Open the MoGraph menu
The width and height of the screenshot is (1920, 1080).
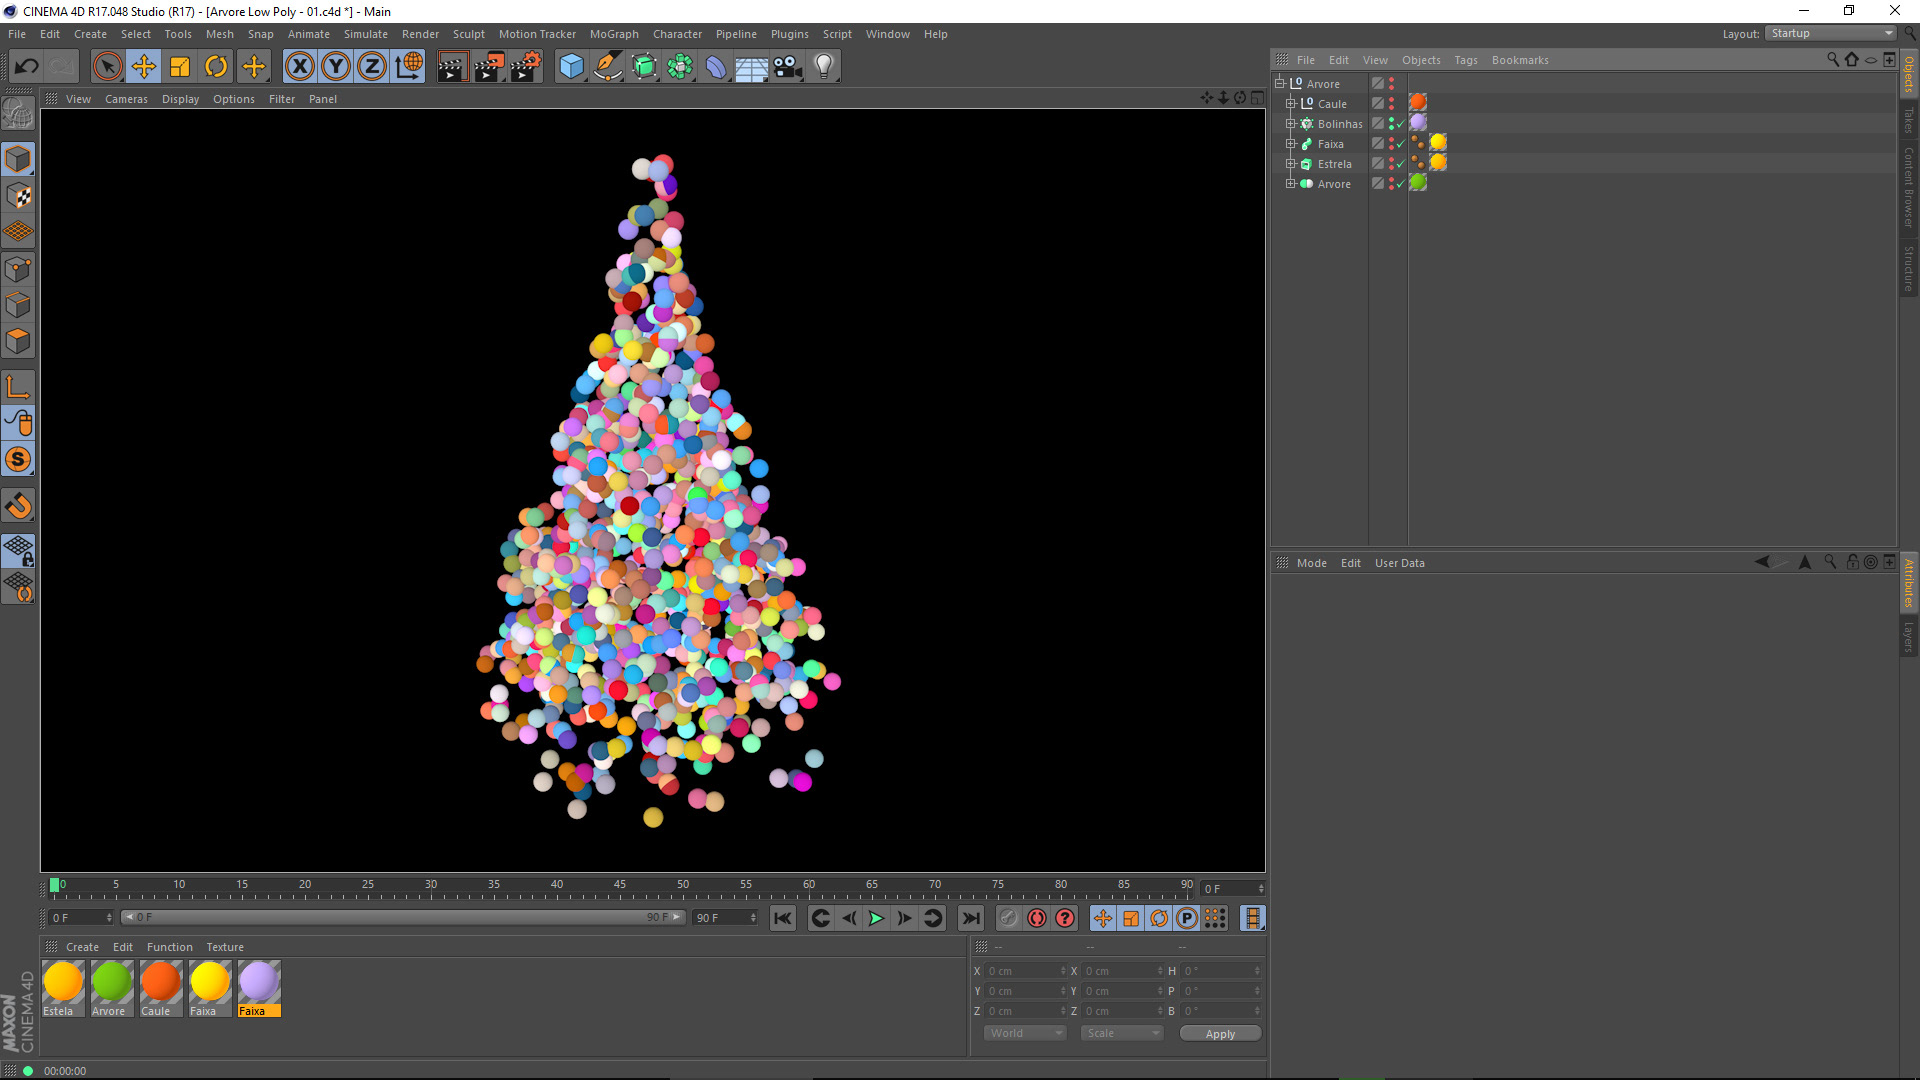pos(613,34)
